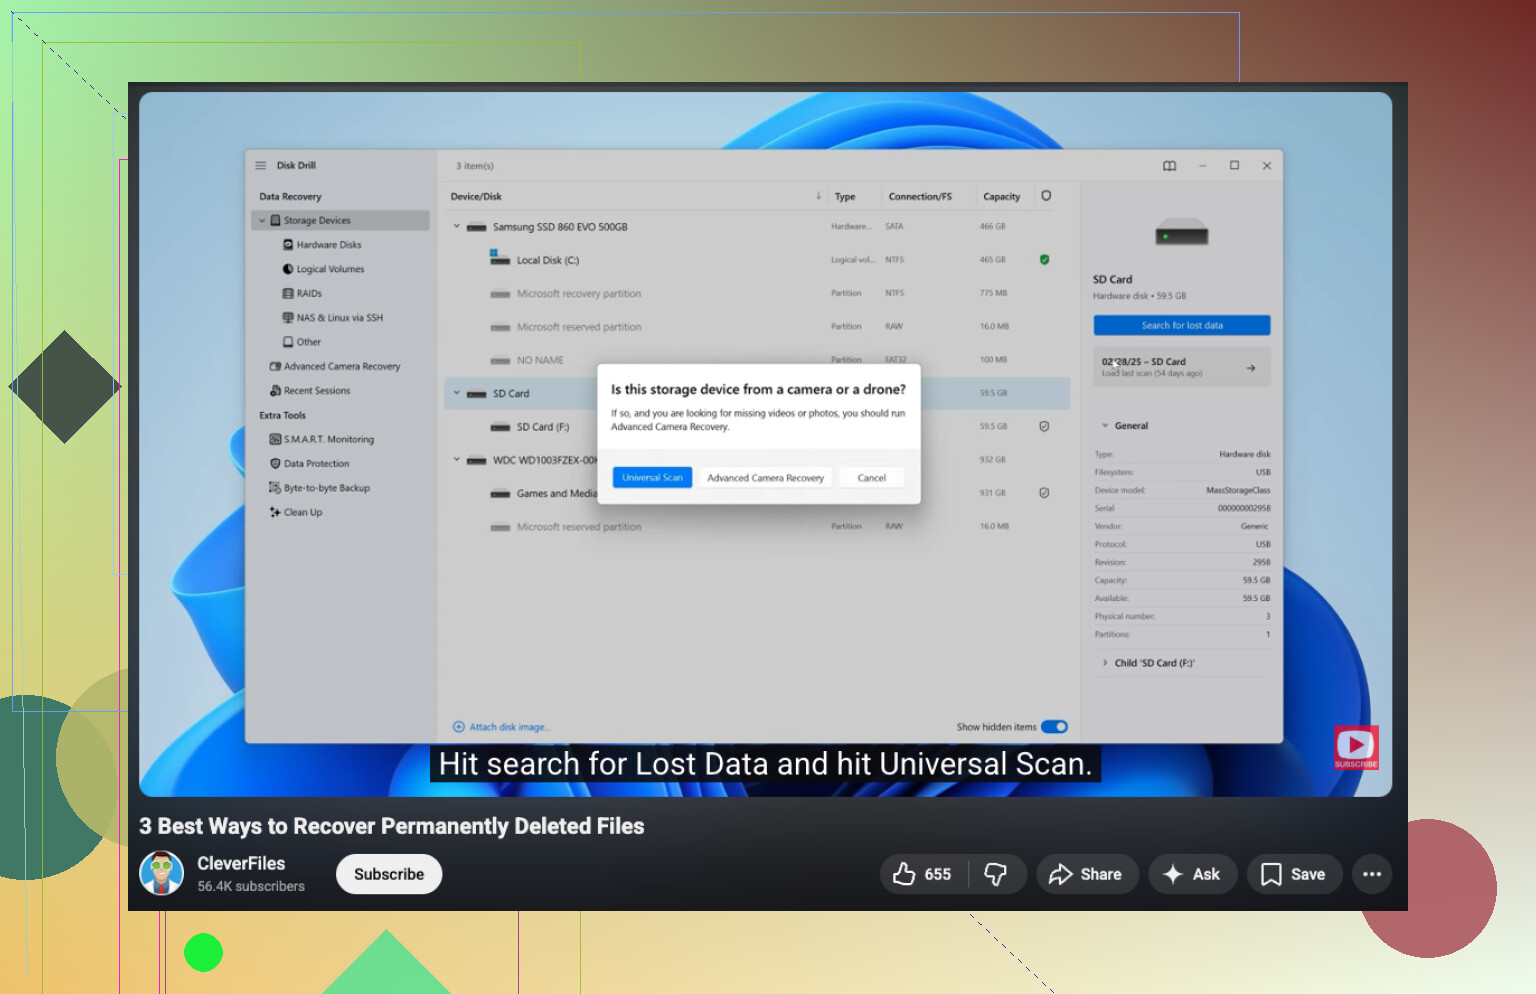
Task: Click the Extra Tools sidebar heading
Action: click(283, 415)
